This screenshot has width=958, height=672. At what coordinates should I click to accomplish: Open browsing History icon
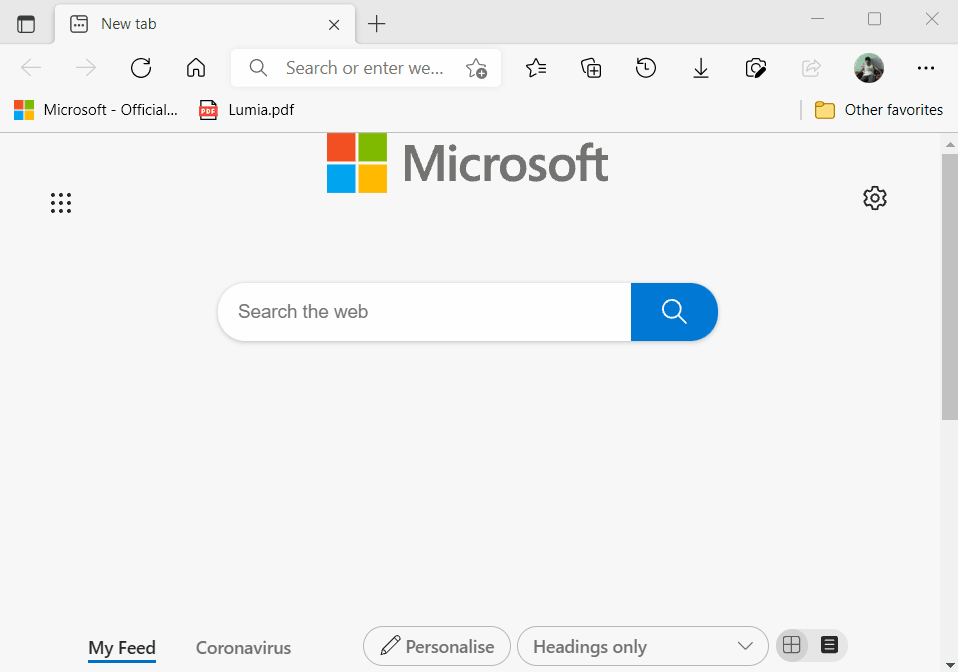click(x=645, y=68)
